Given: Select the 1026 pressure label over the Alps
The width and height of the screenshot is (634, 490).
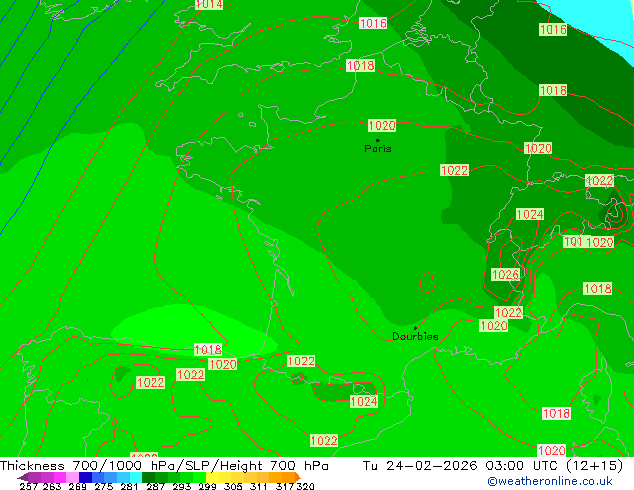Looking at the screenshot, I should click(x=505, y=275).
